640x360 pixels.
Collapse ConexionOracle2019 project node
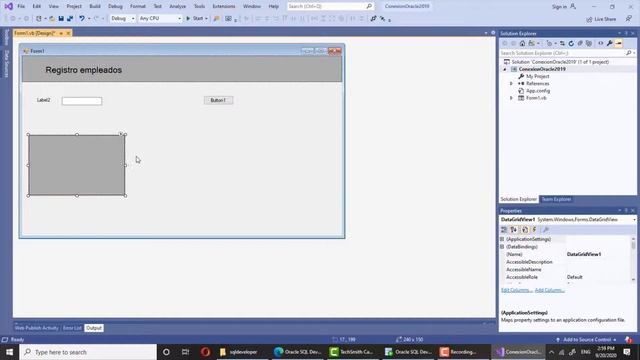(x=504, y=69)
